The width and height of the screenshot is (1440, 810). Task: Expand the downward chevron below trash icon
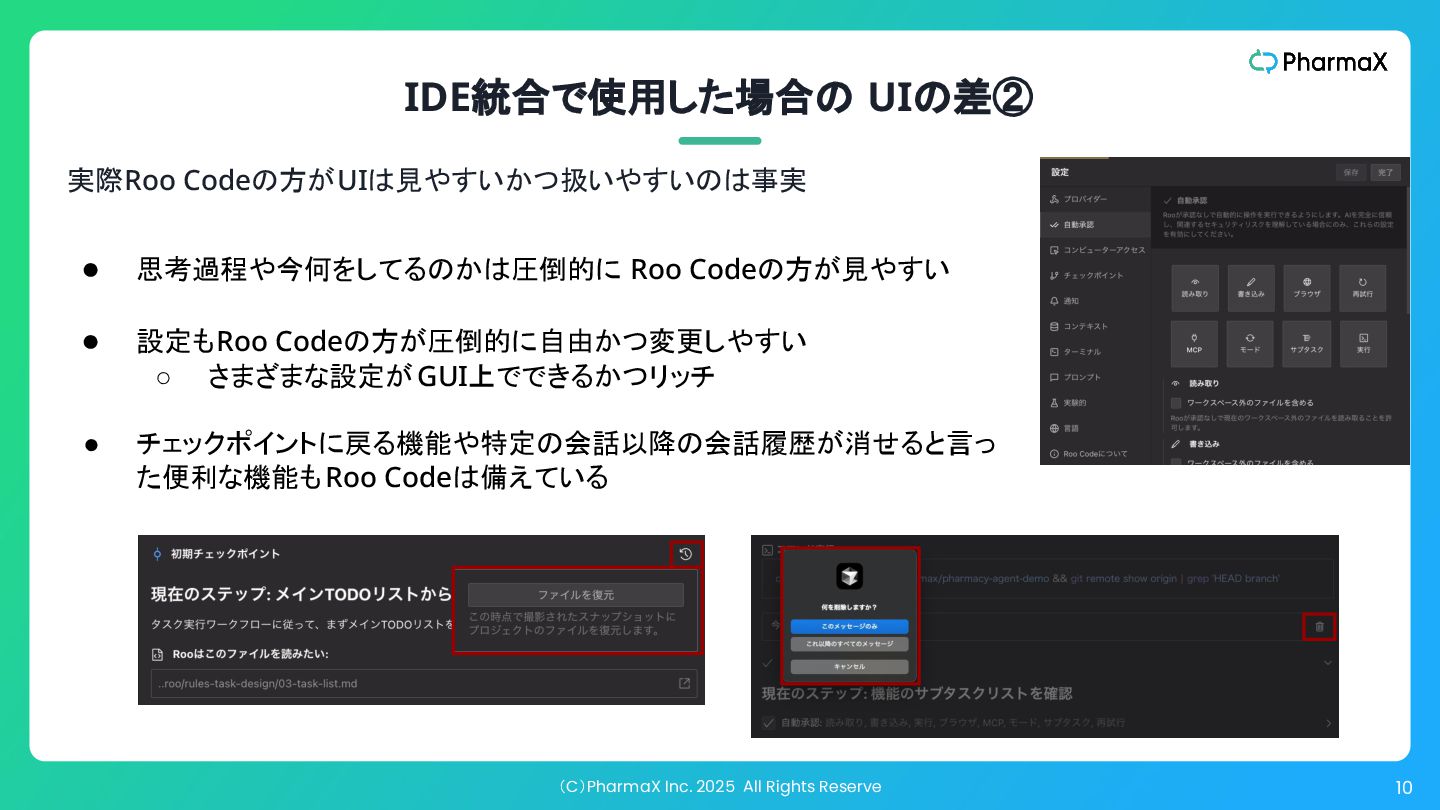[1328, 662]
